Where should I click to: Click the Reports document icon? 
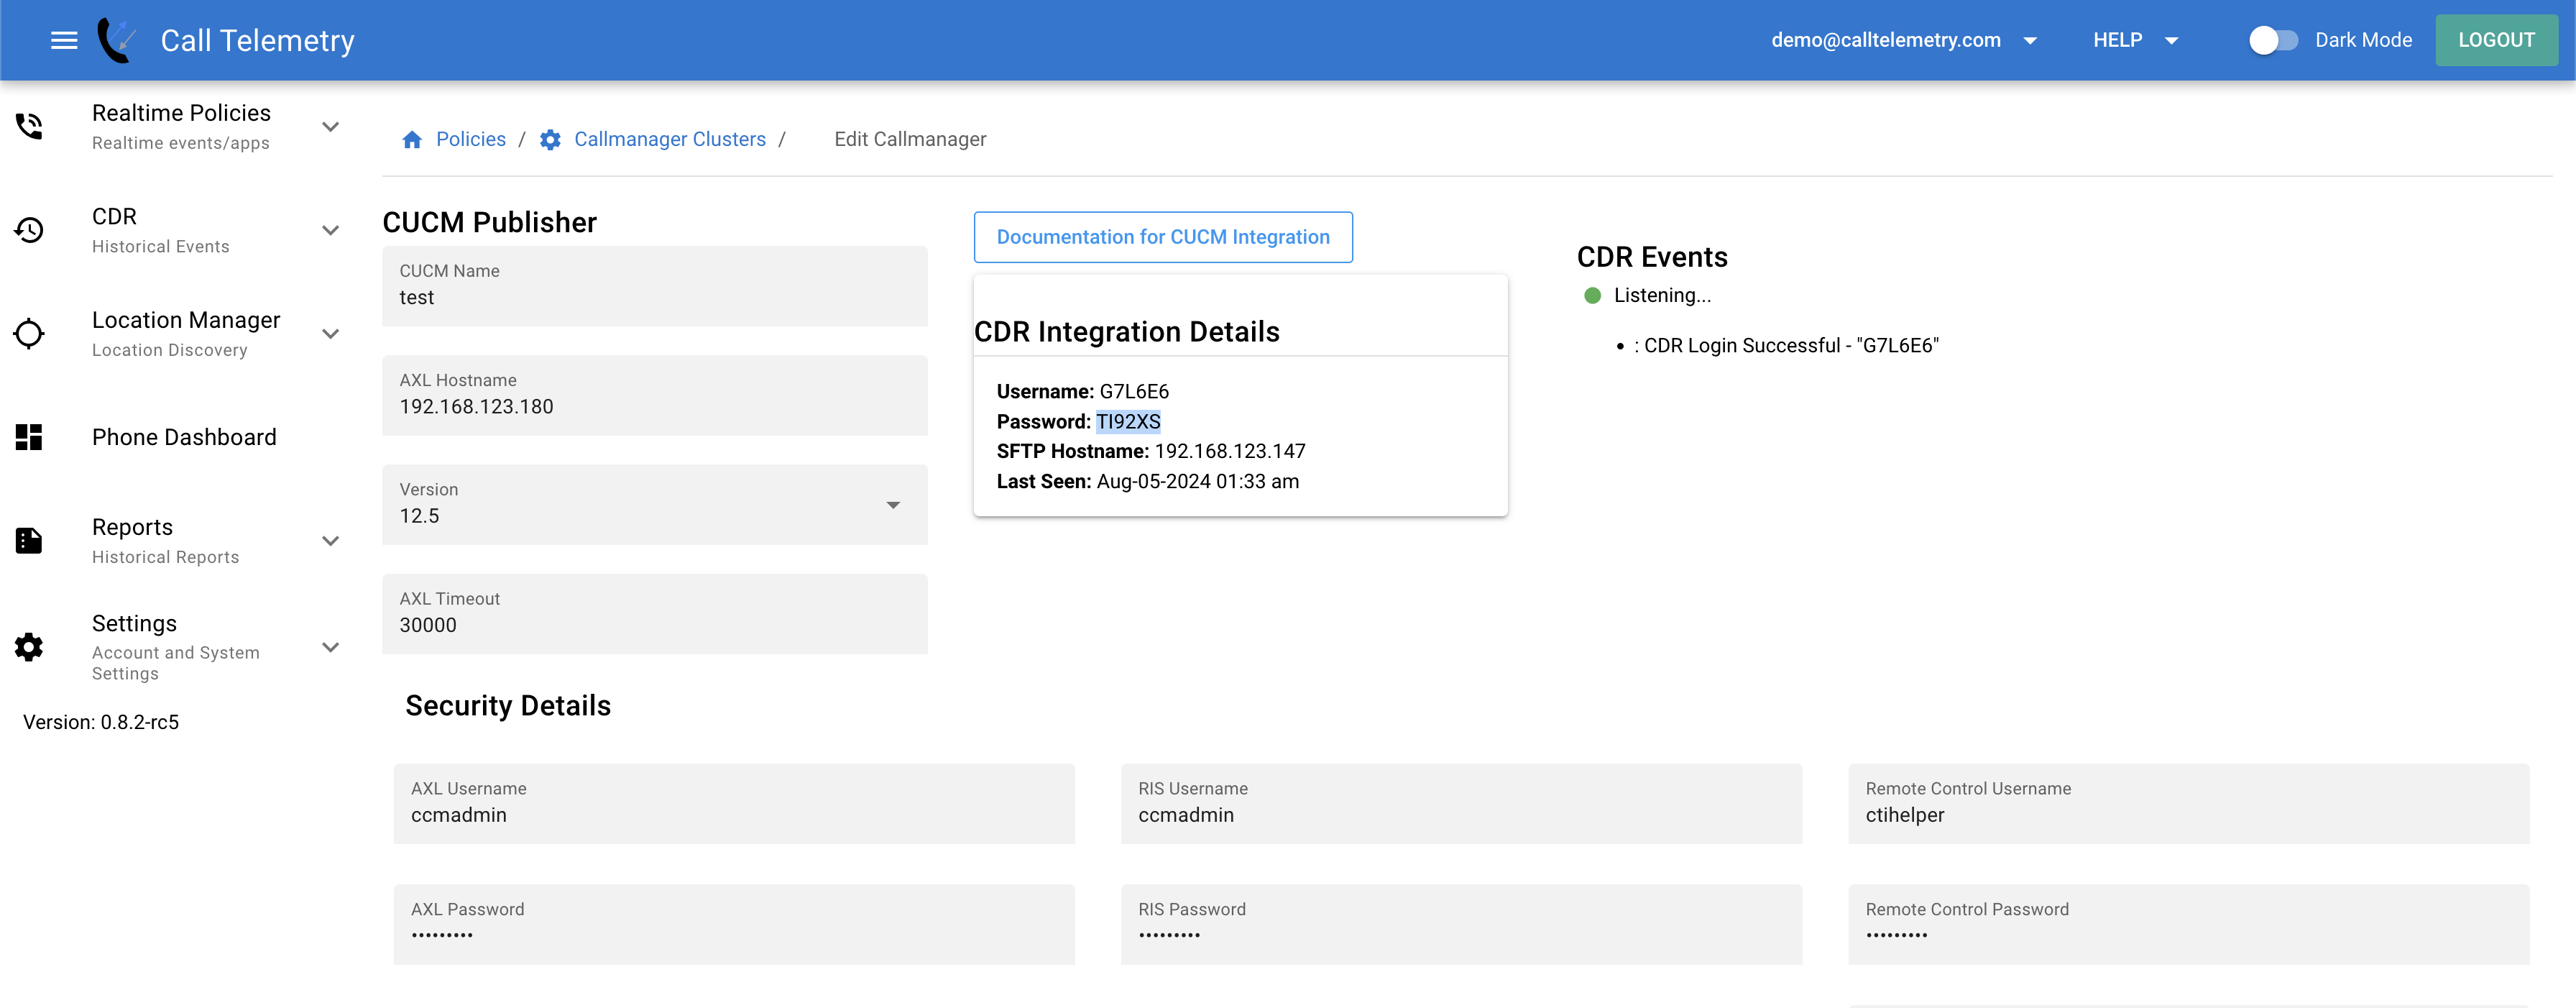tap(29, 541)
